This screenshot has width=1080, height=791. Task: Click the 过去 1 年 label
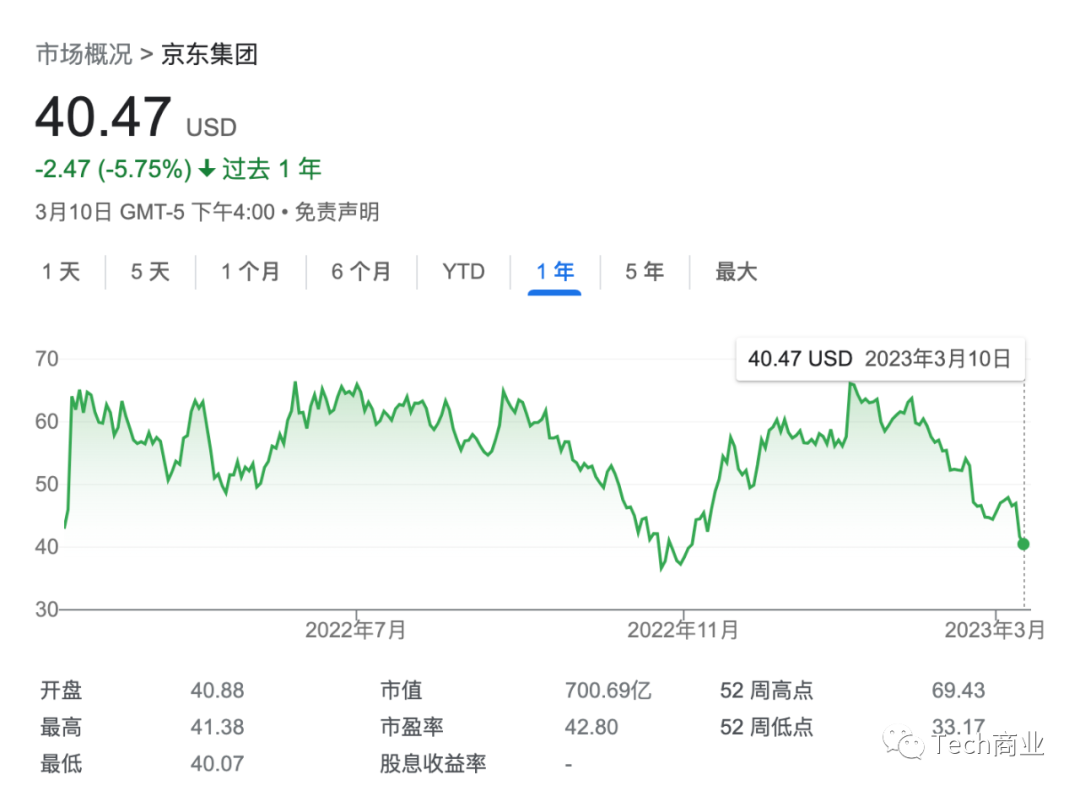click(271, 169)
